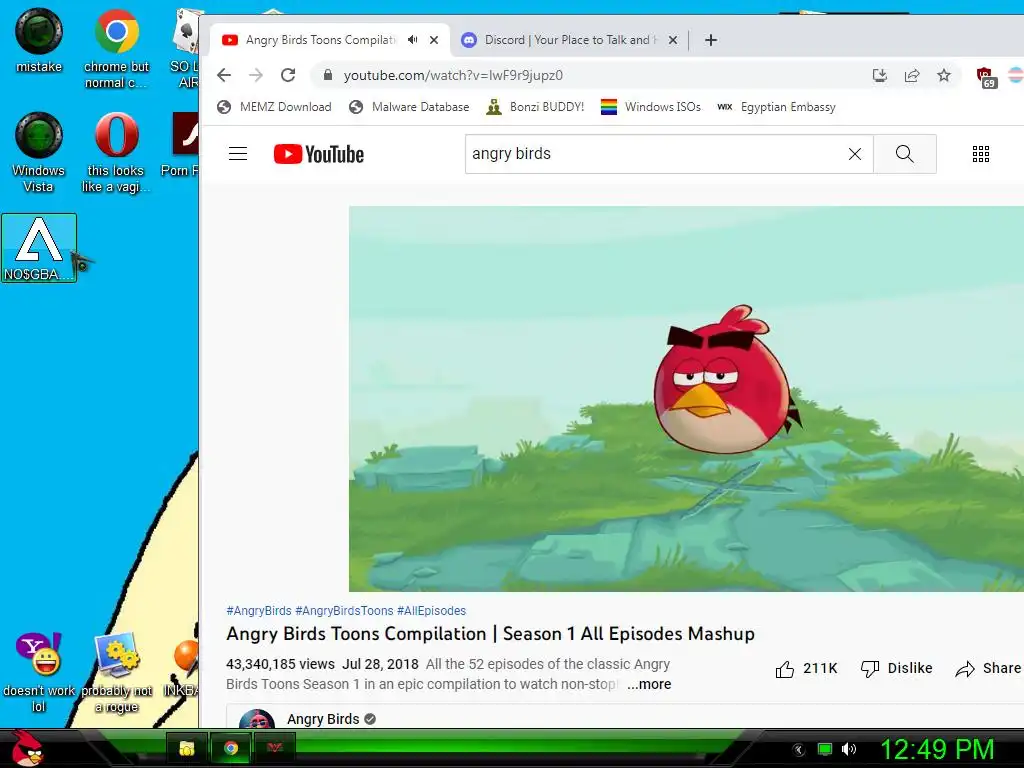The height and width of the screenshot is (768, 1024).
Task: Open the Malware Database bookmark
Action: point(409,107)
